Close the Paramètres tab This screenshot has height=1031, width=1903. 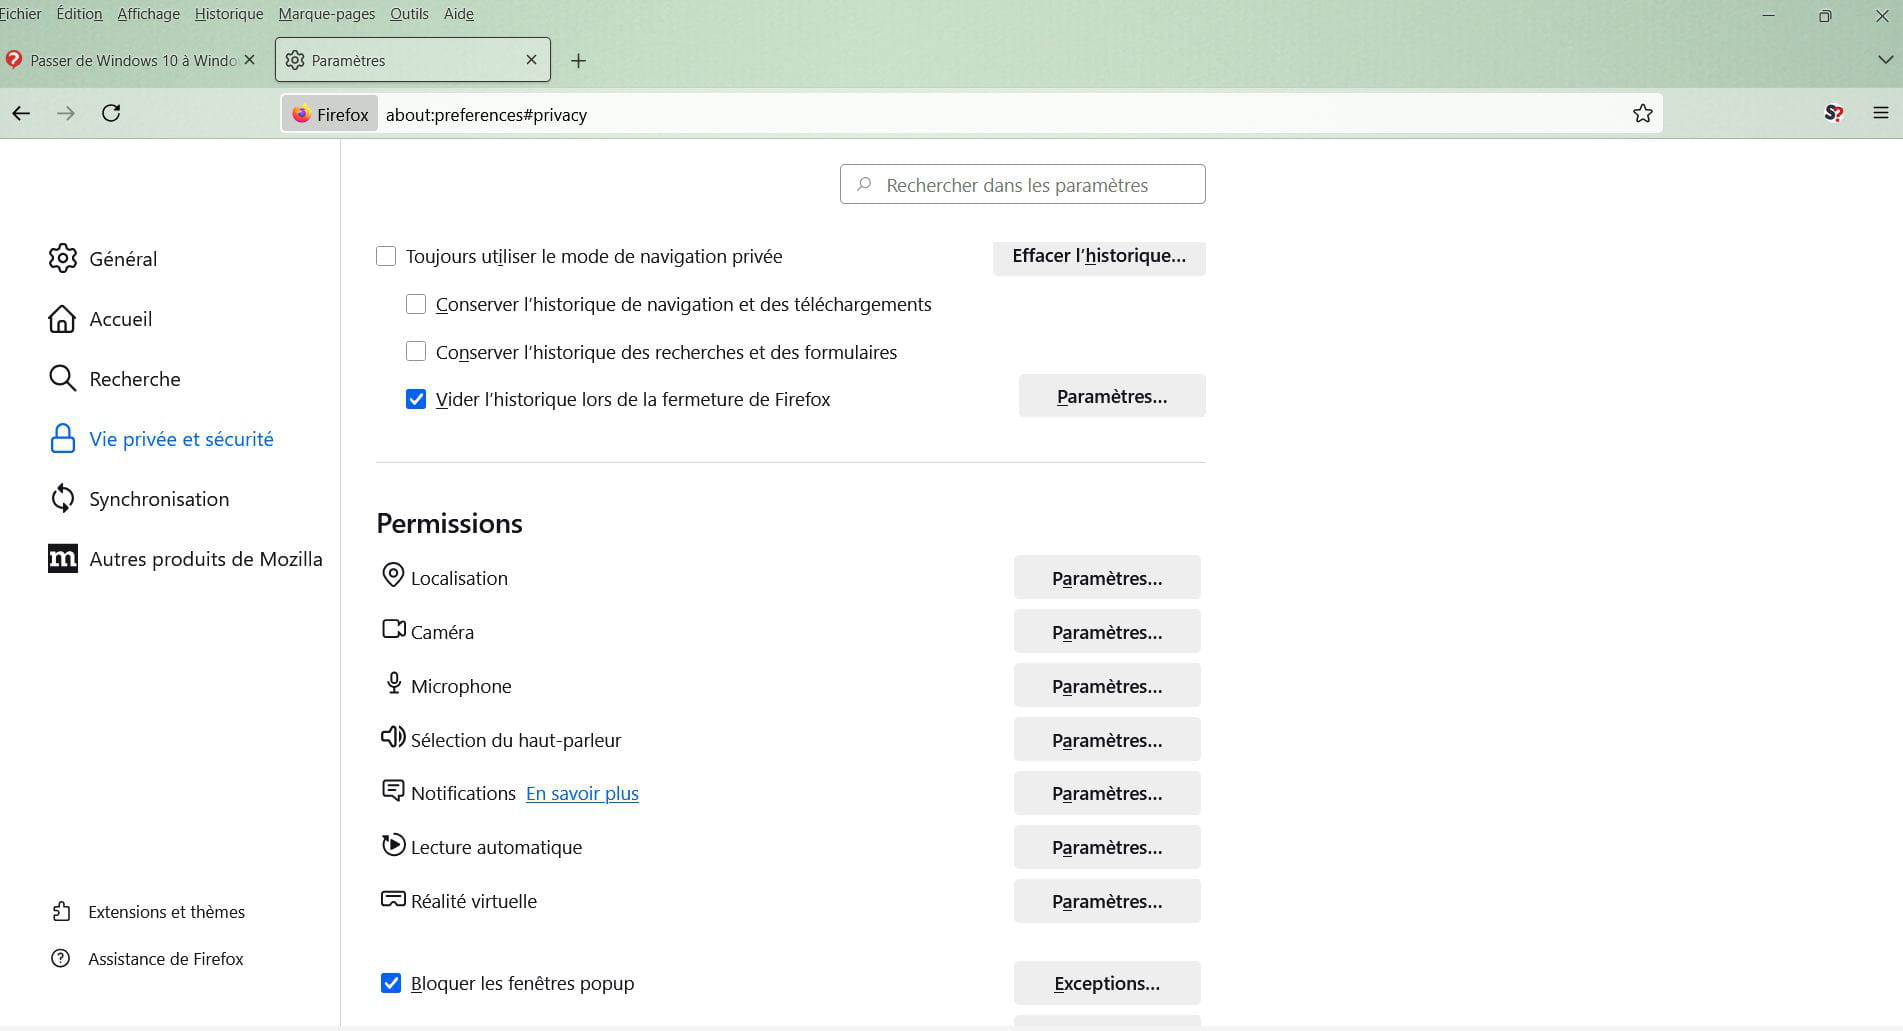click(x=531, y=60)
